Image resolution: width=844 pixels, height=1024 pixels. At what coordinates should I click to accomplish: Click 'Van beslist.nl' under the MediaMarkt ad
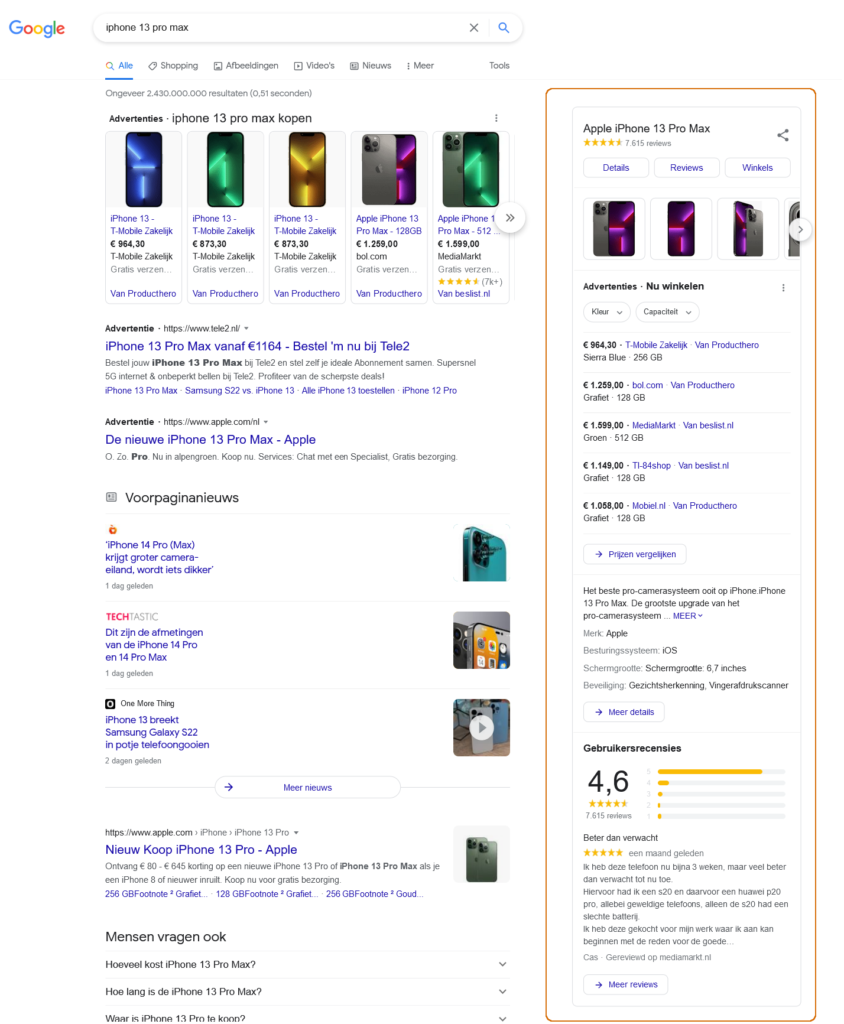click(x=464, y=294)
